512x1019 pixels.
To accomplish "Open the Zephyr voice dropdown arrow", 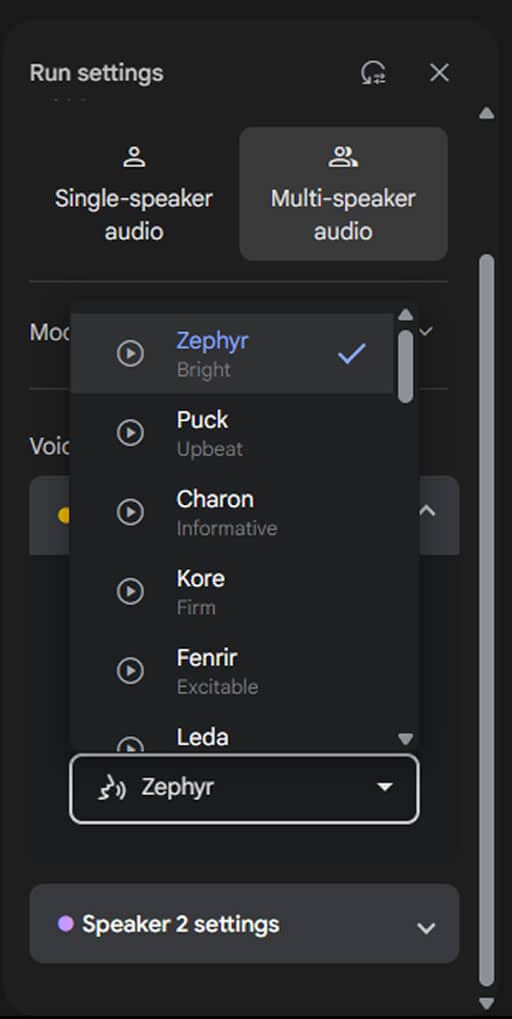I will point(385,788).
